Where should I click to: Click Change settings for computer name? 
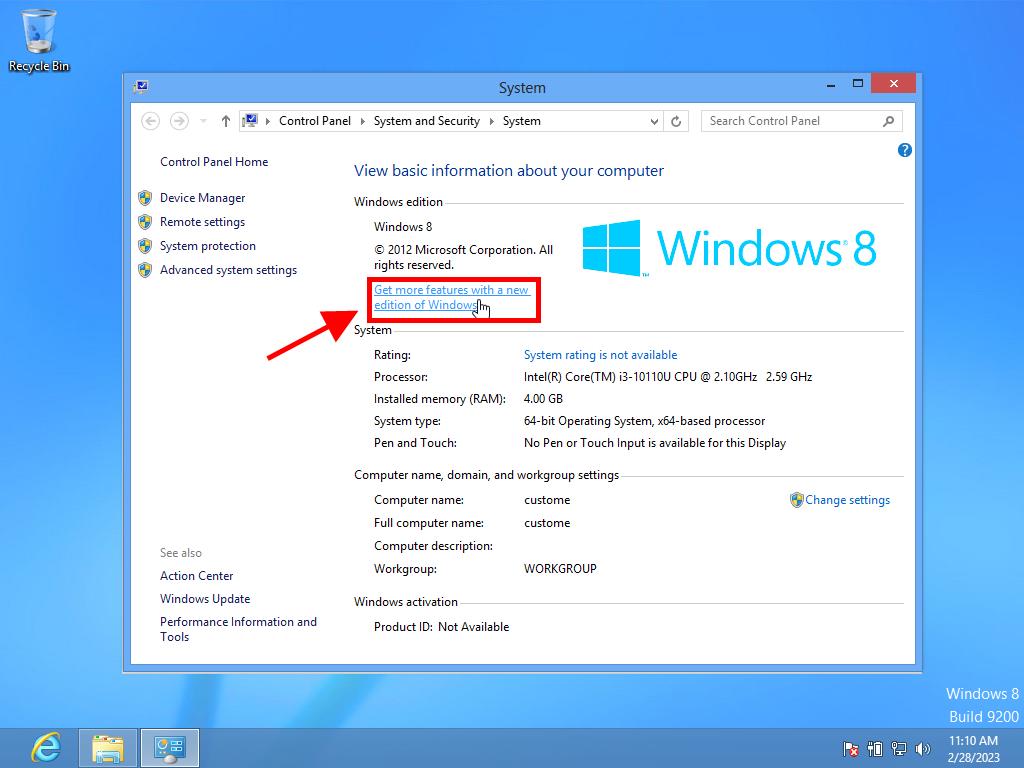847,500
